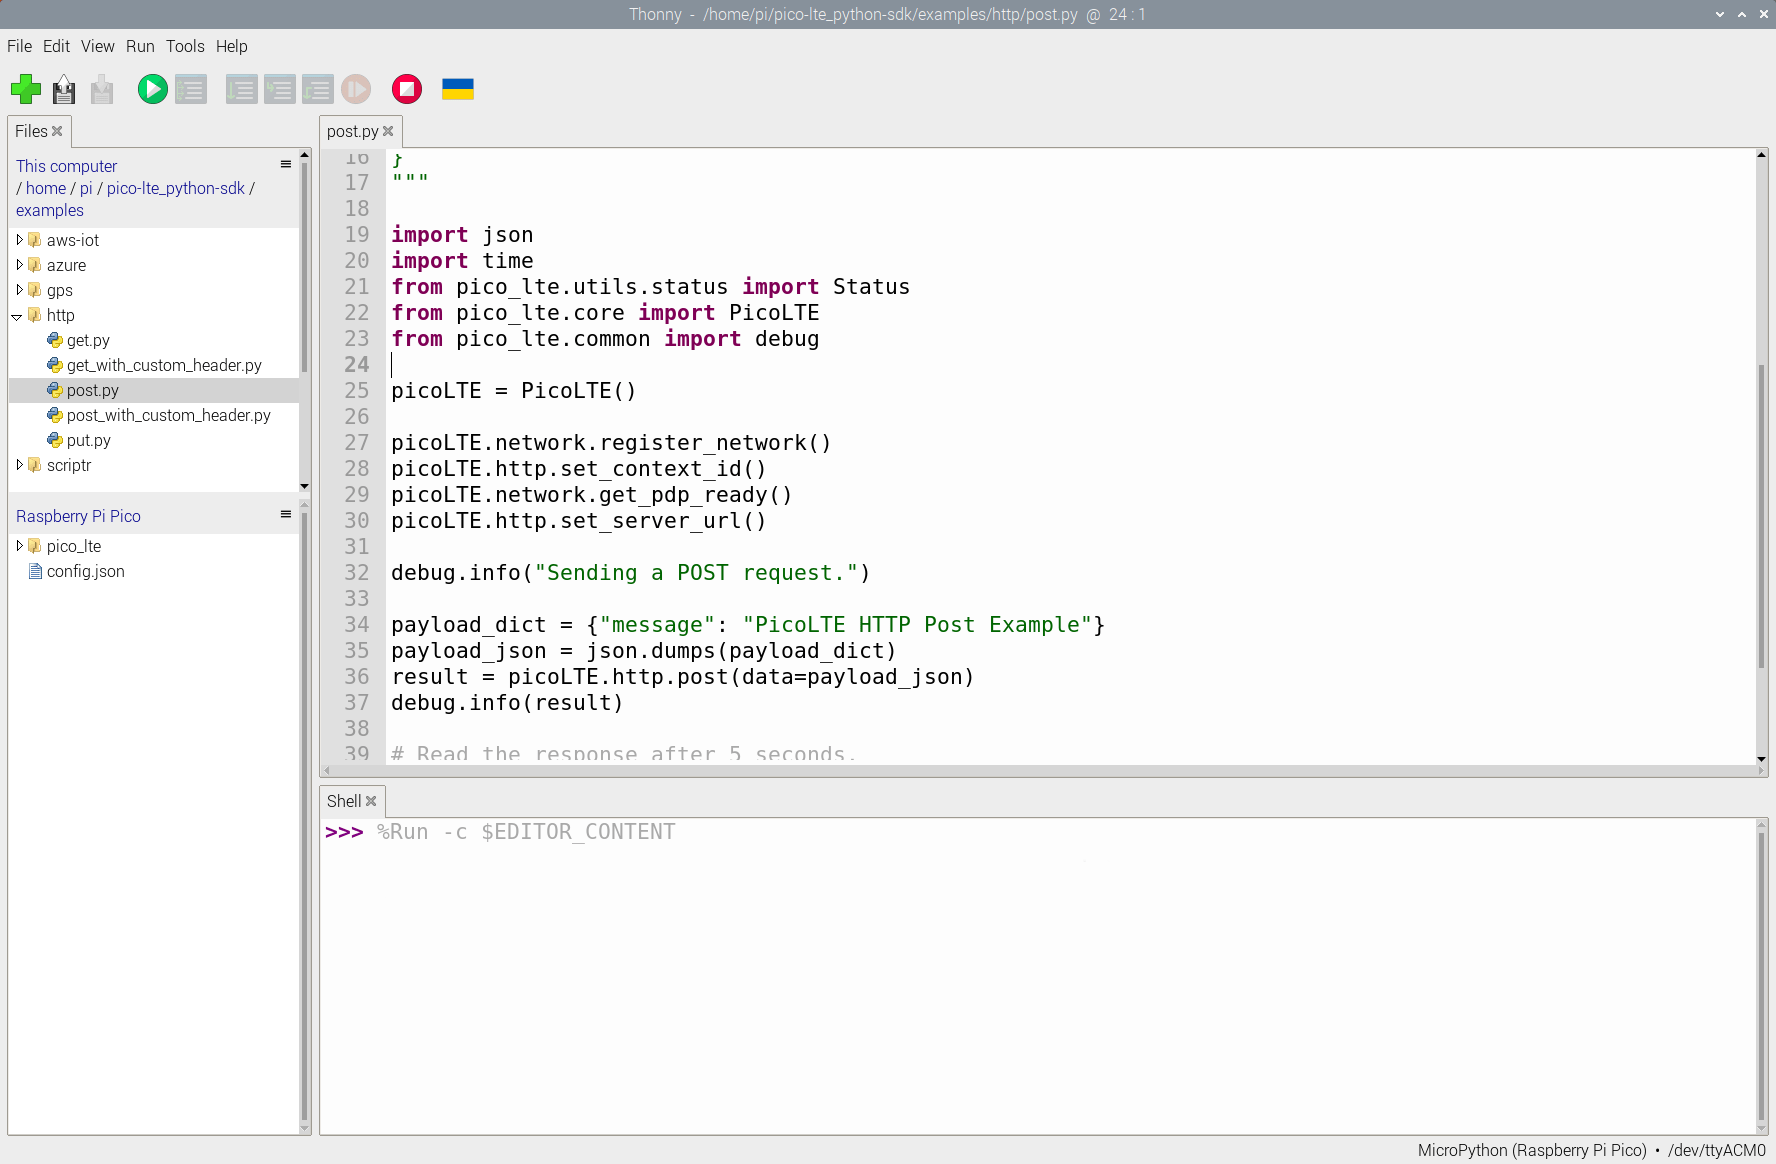This screenshot has height=1164, width=1776.
Task: Close the Files panel tab
Action: (57, 131)
